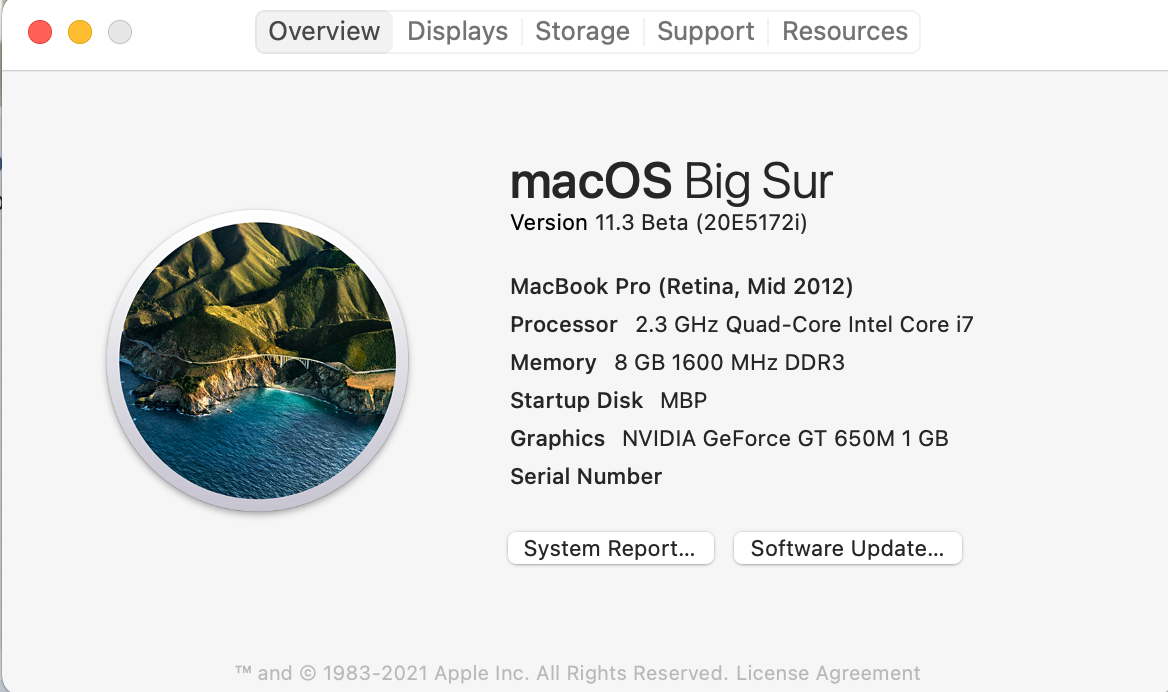Open System Report
1168x692 pixels.
[611, 548]
